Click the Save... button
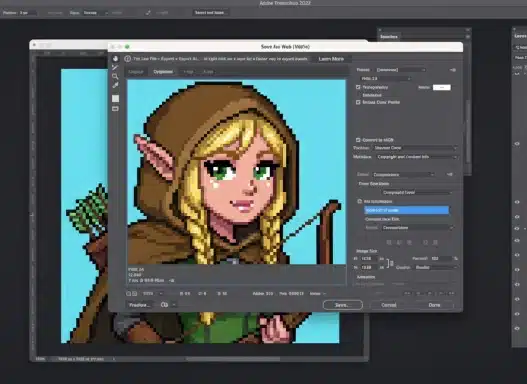The width and height of the screenshot is (527, 384). click(342, 305)
